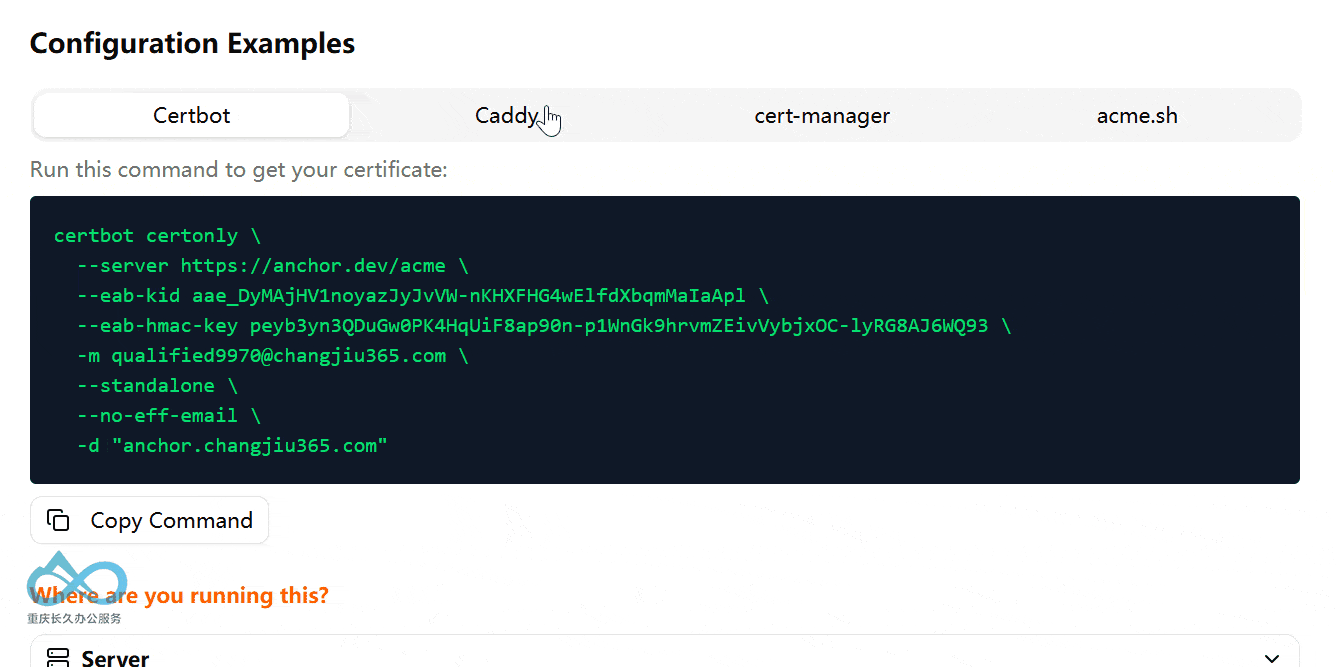Image resolution: width=1336 pixels, height=667 pixels.
Task: Click the --eab-kid code line
Action: tap(423, 296)
